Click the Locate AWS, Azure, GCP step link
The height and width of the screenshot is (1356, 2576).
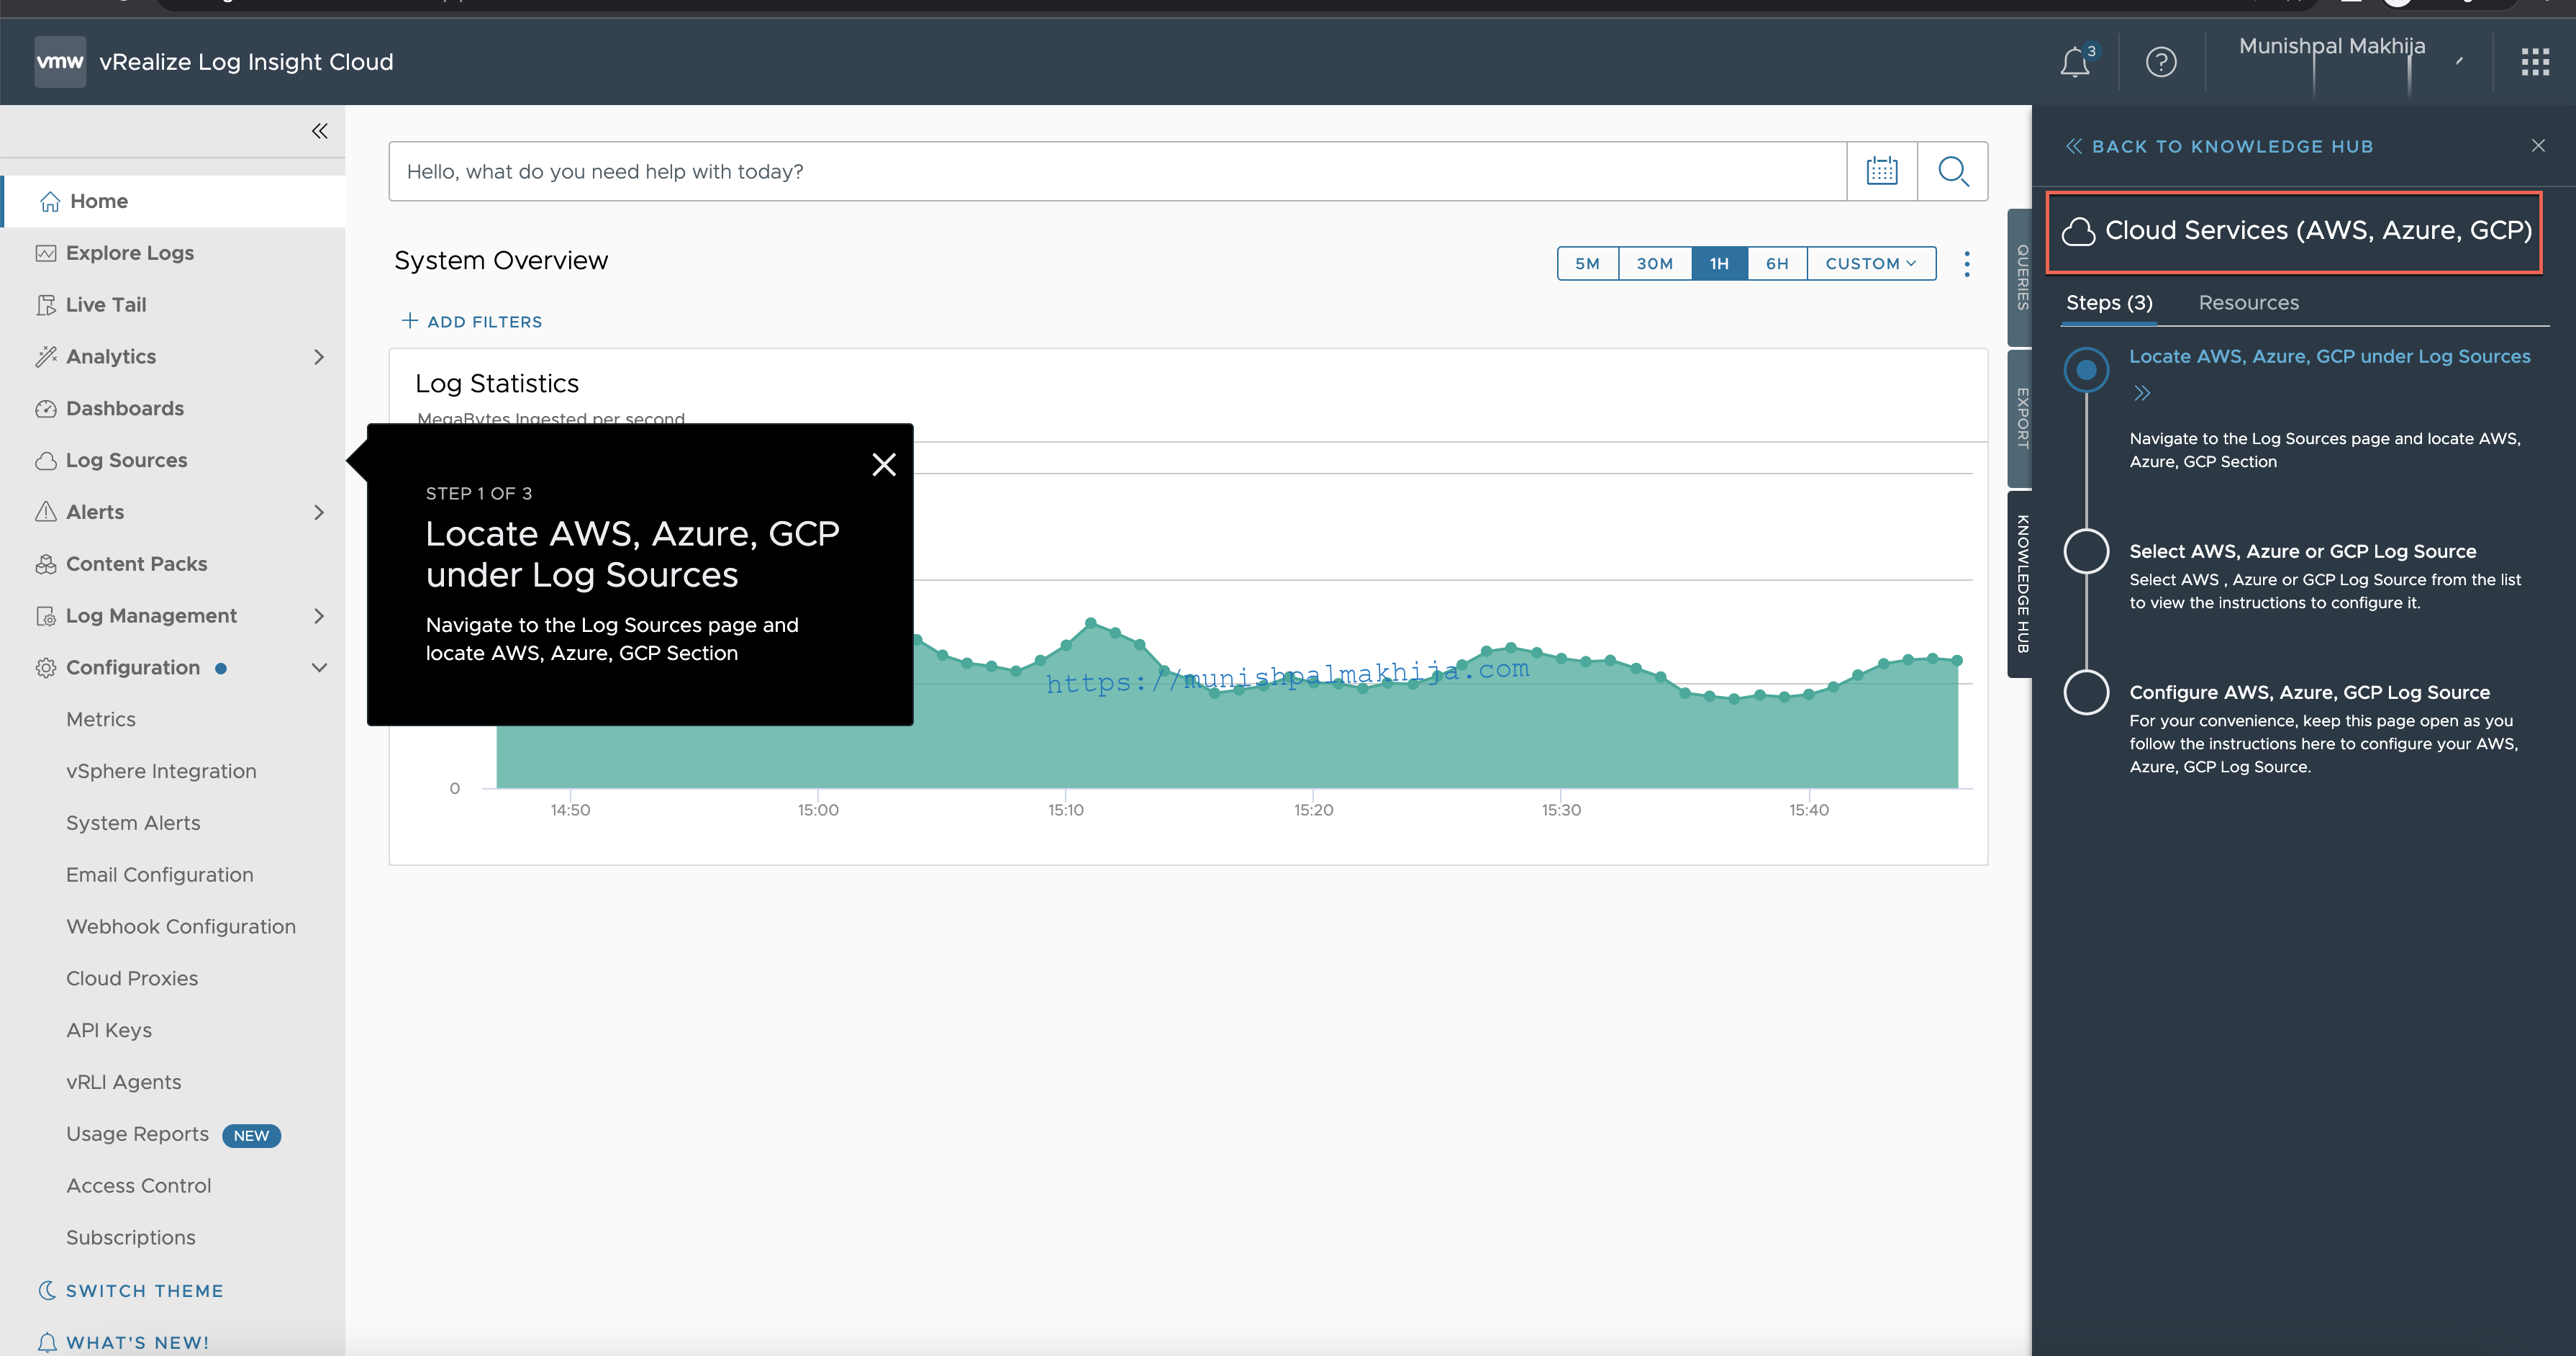[x=2329, y=357]
